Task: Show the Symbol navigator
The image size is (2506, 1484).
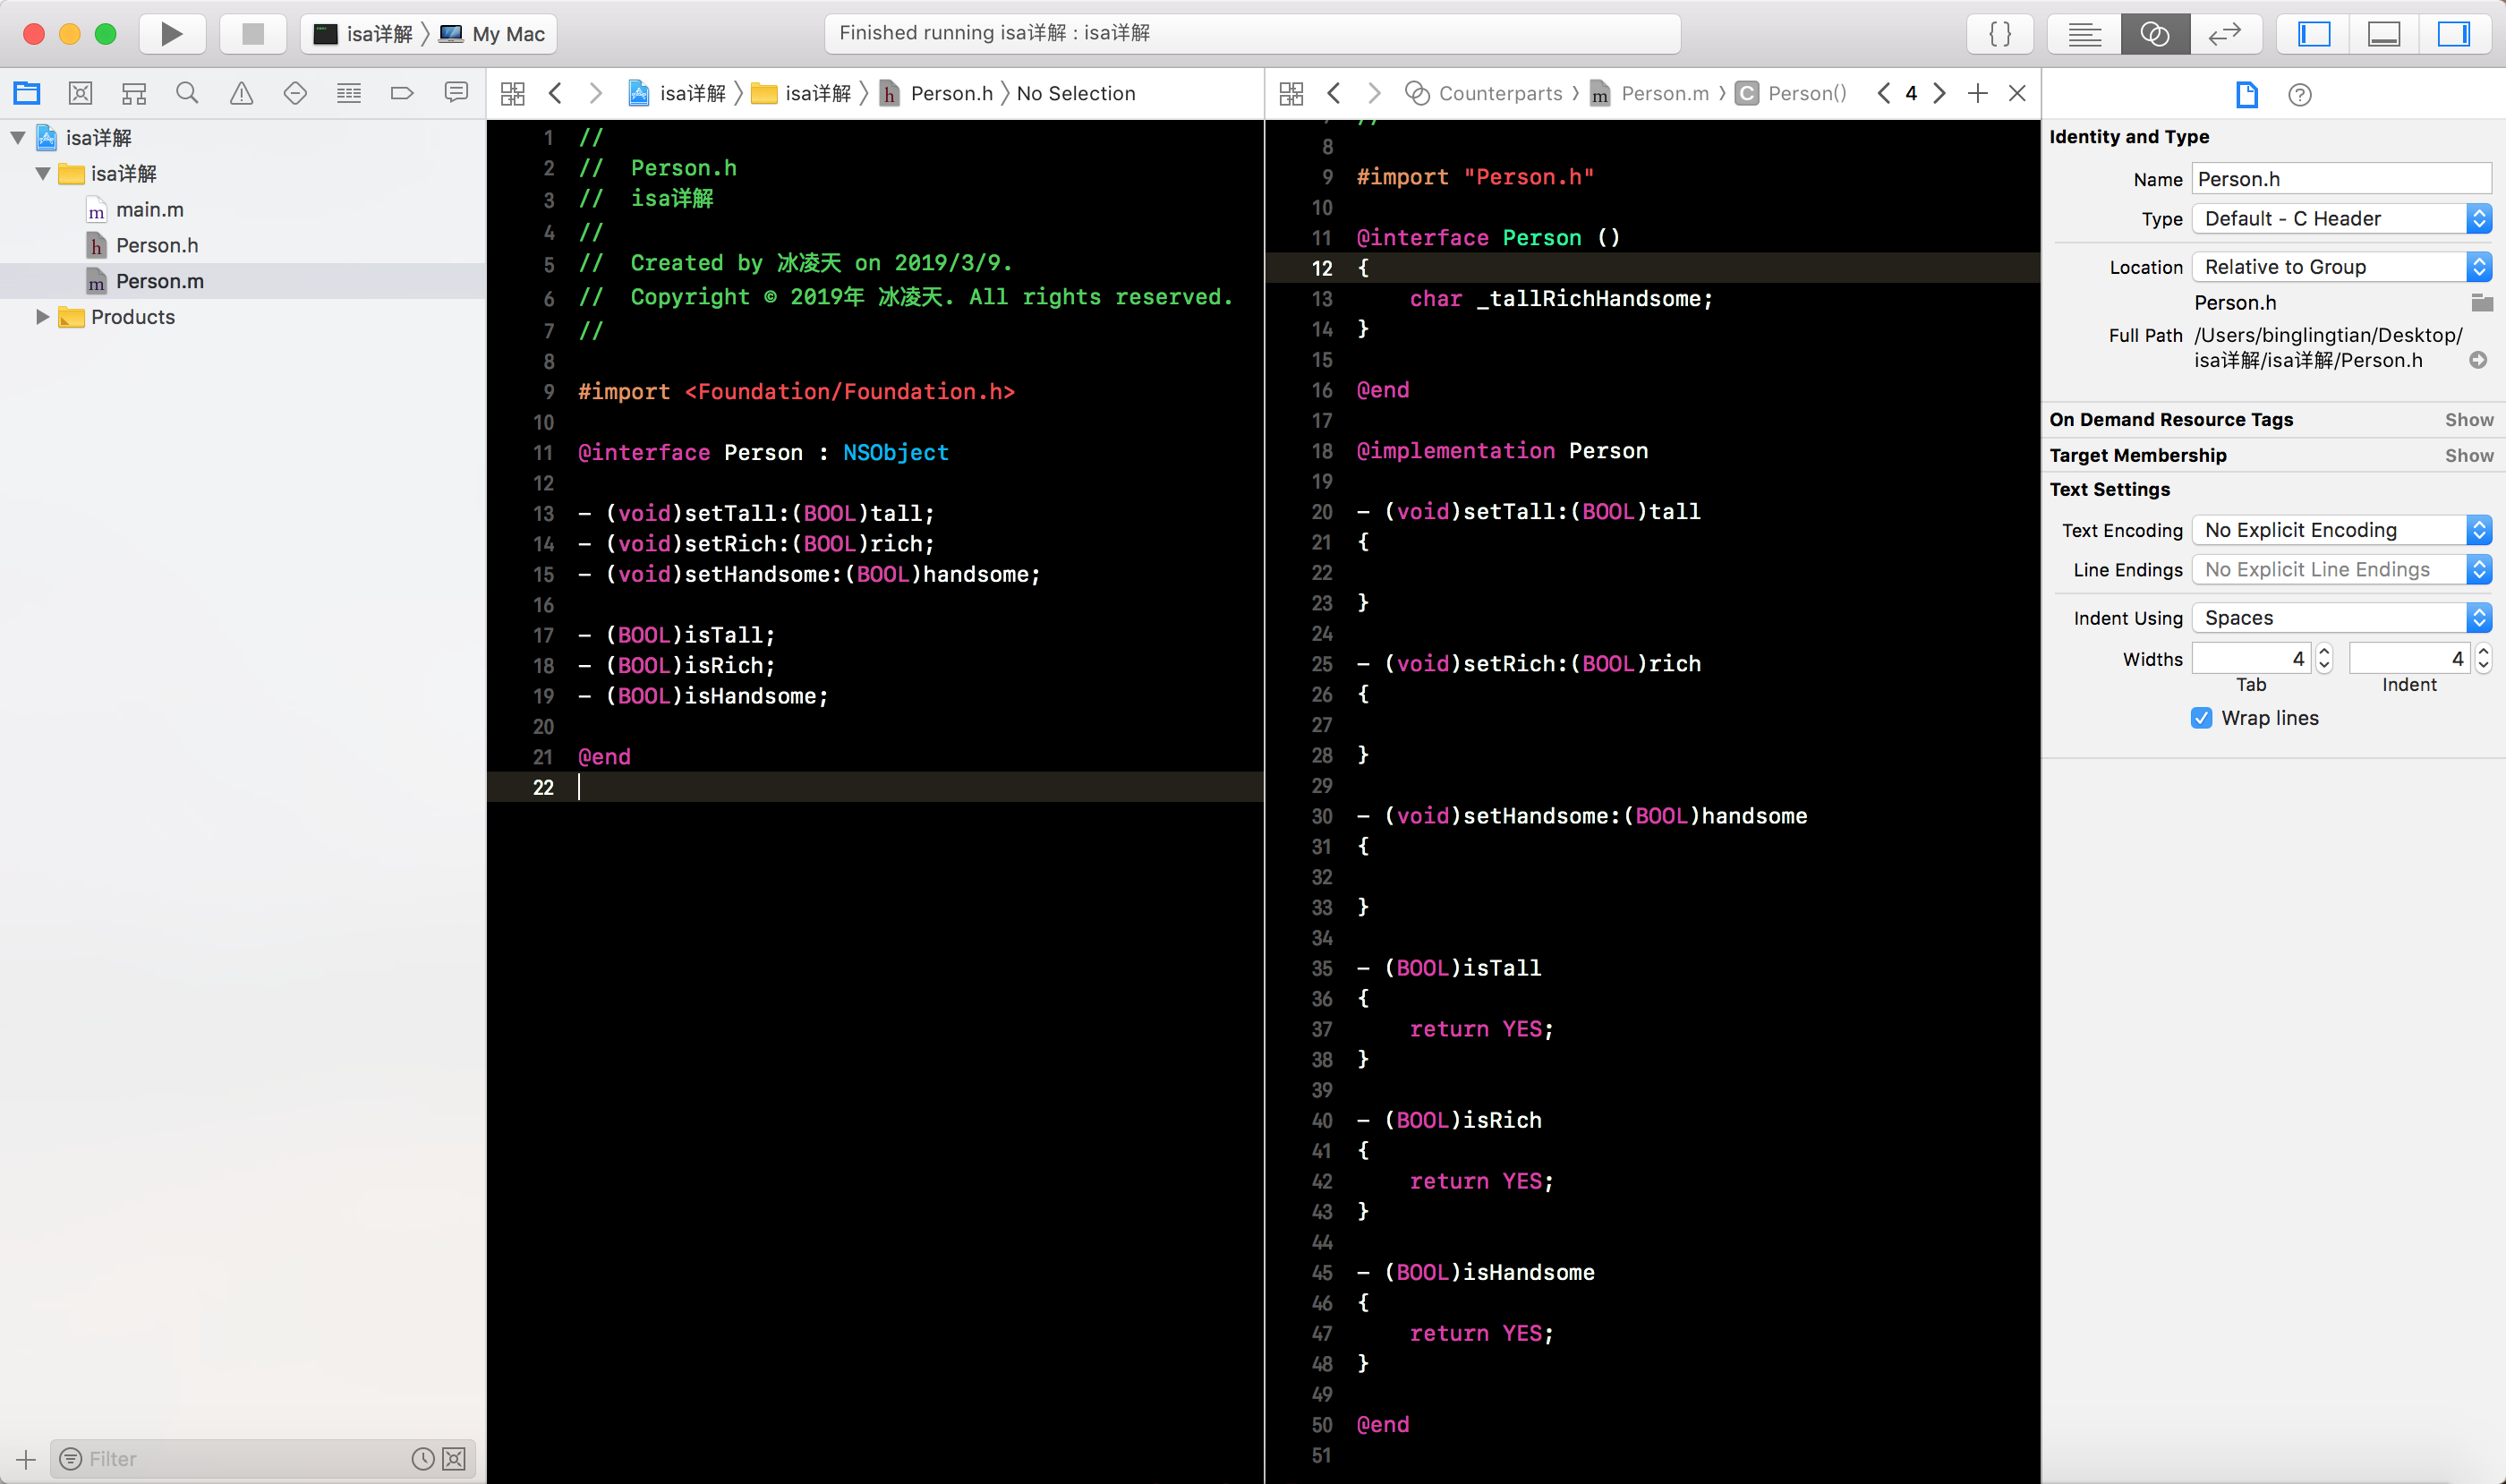Action: (x=134, y=93)
